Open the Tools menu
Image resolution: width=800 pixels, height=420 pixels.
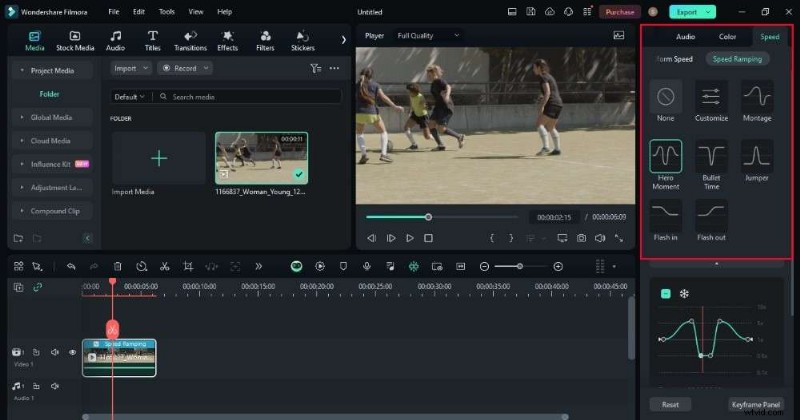(166, 12)
